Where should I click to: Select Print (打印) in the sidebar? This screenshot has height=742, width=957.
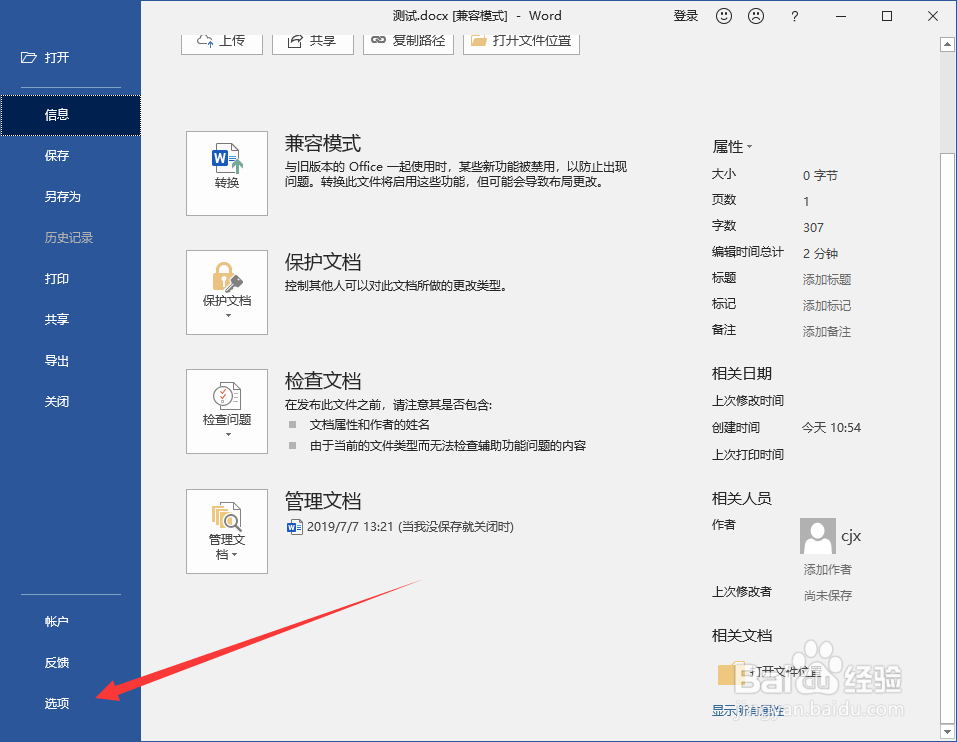[x=71, y=279]
